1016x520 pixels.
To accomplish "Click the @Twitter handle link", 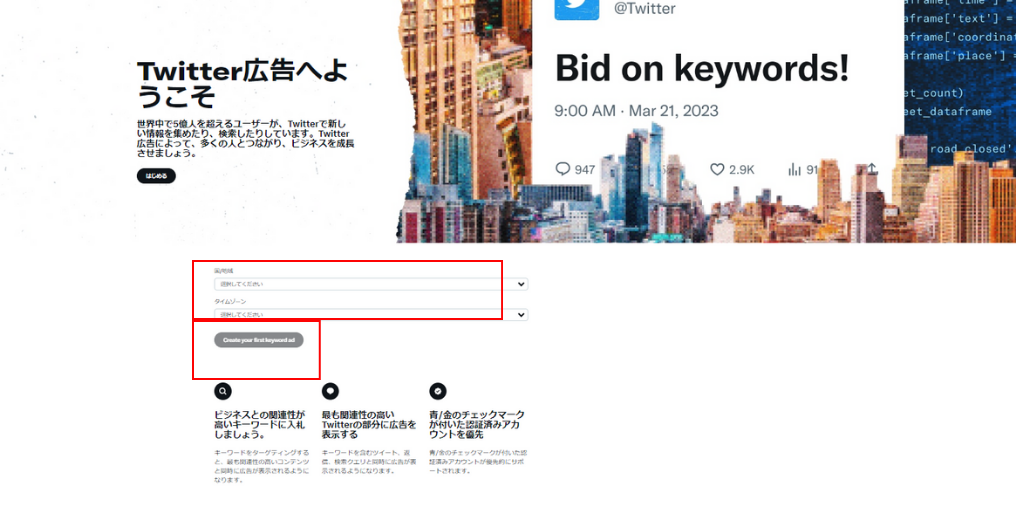I will [644, 9].
